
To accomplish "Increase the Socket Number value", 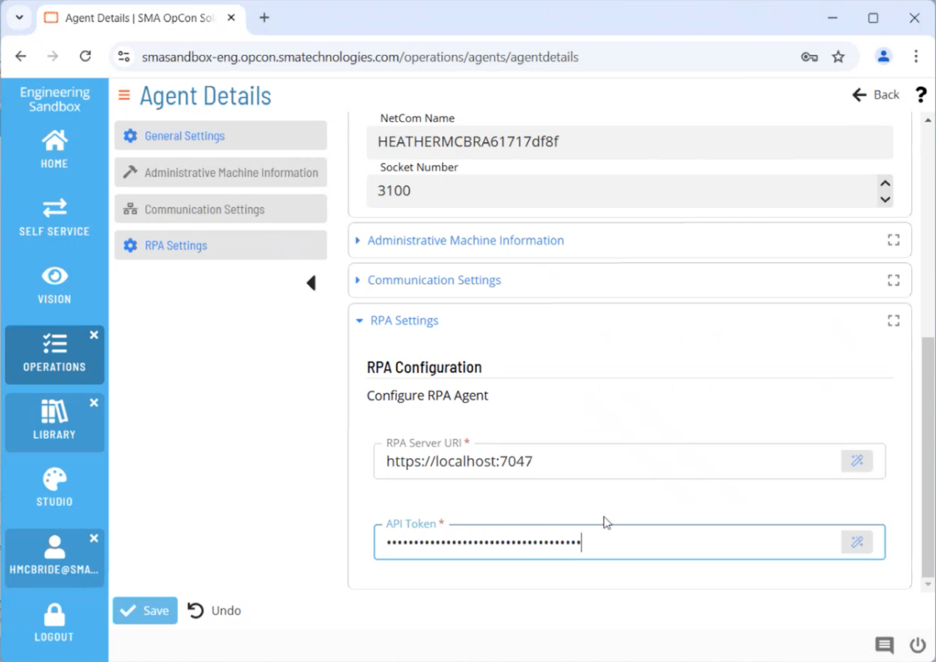I will tap(885, 183).
